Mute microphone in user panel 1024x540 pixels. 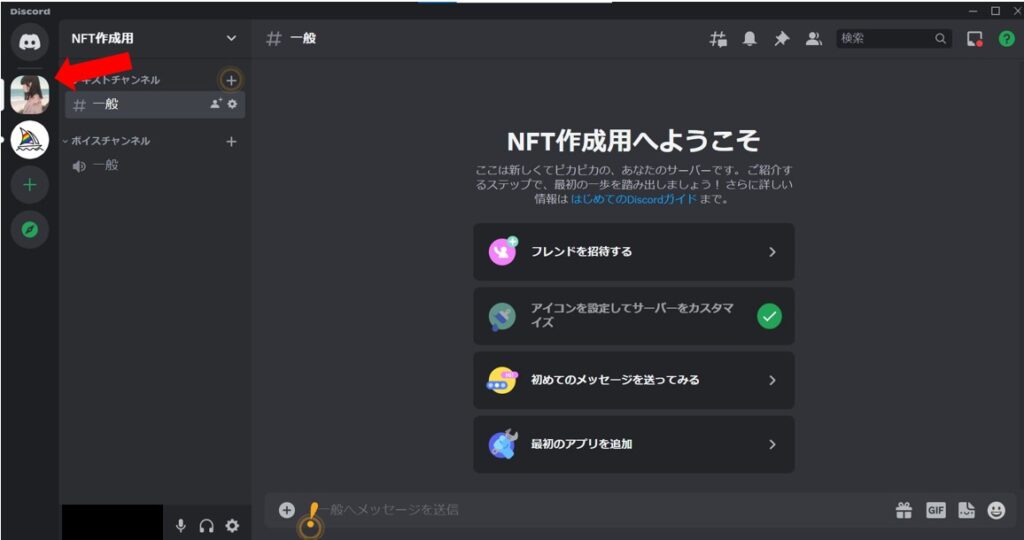pos(181,526)
